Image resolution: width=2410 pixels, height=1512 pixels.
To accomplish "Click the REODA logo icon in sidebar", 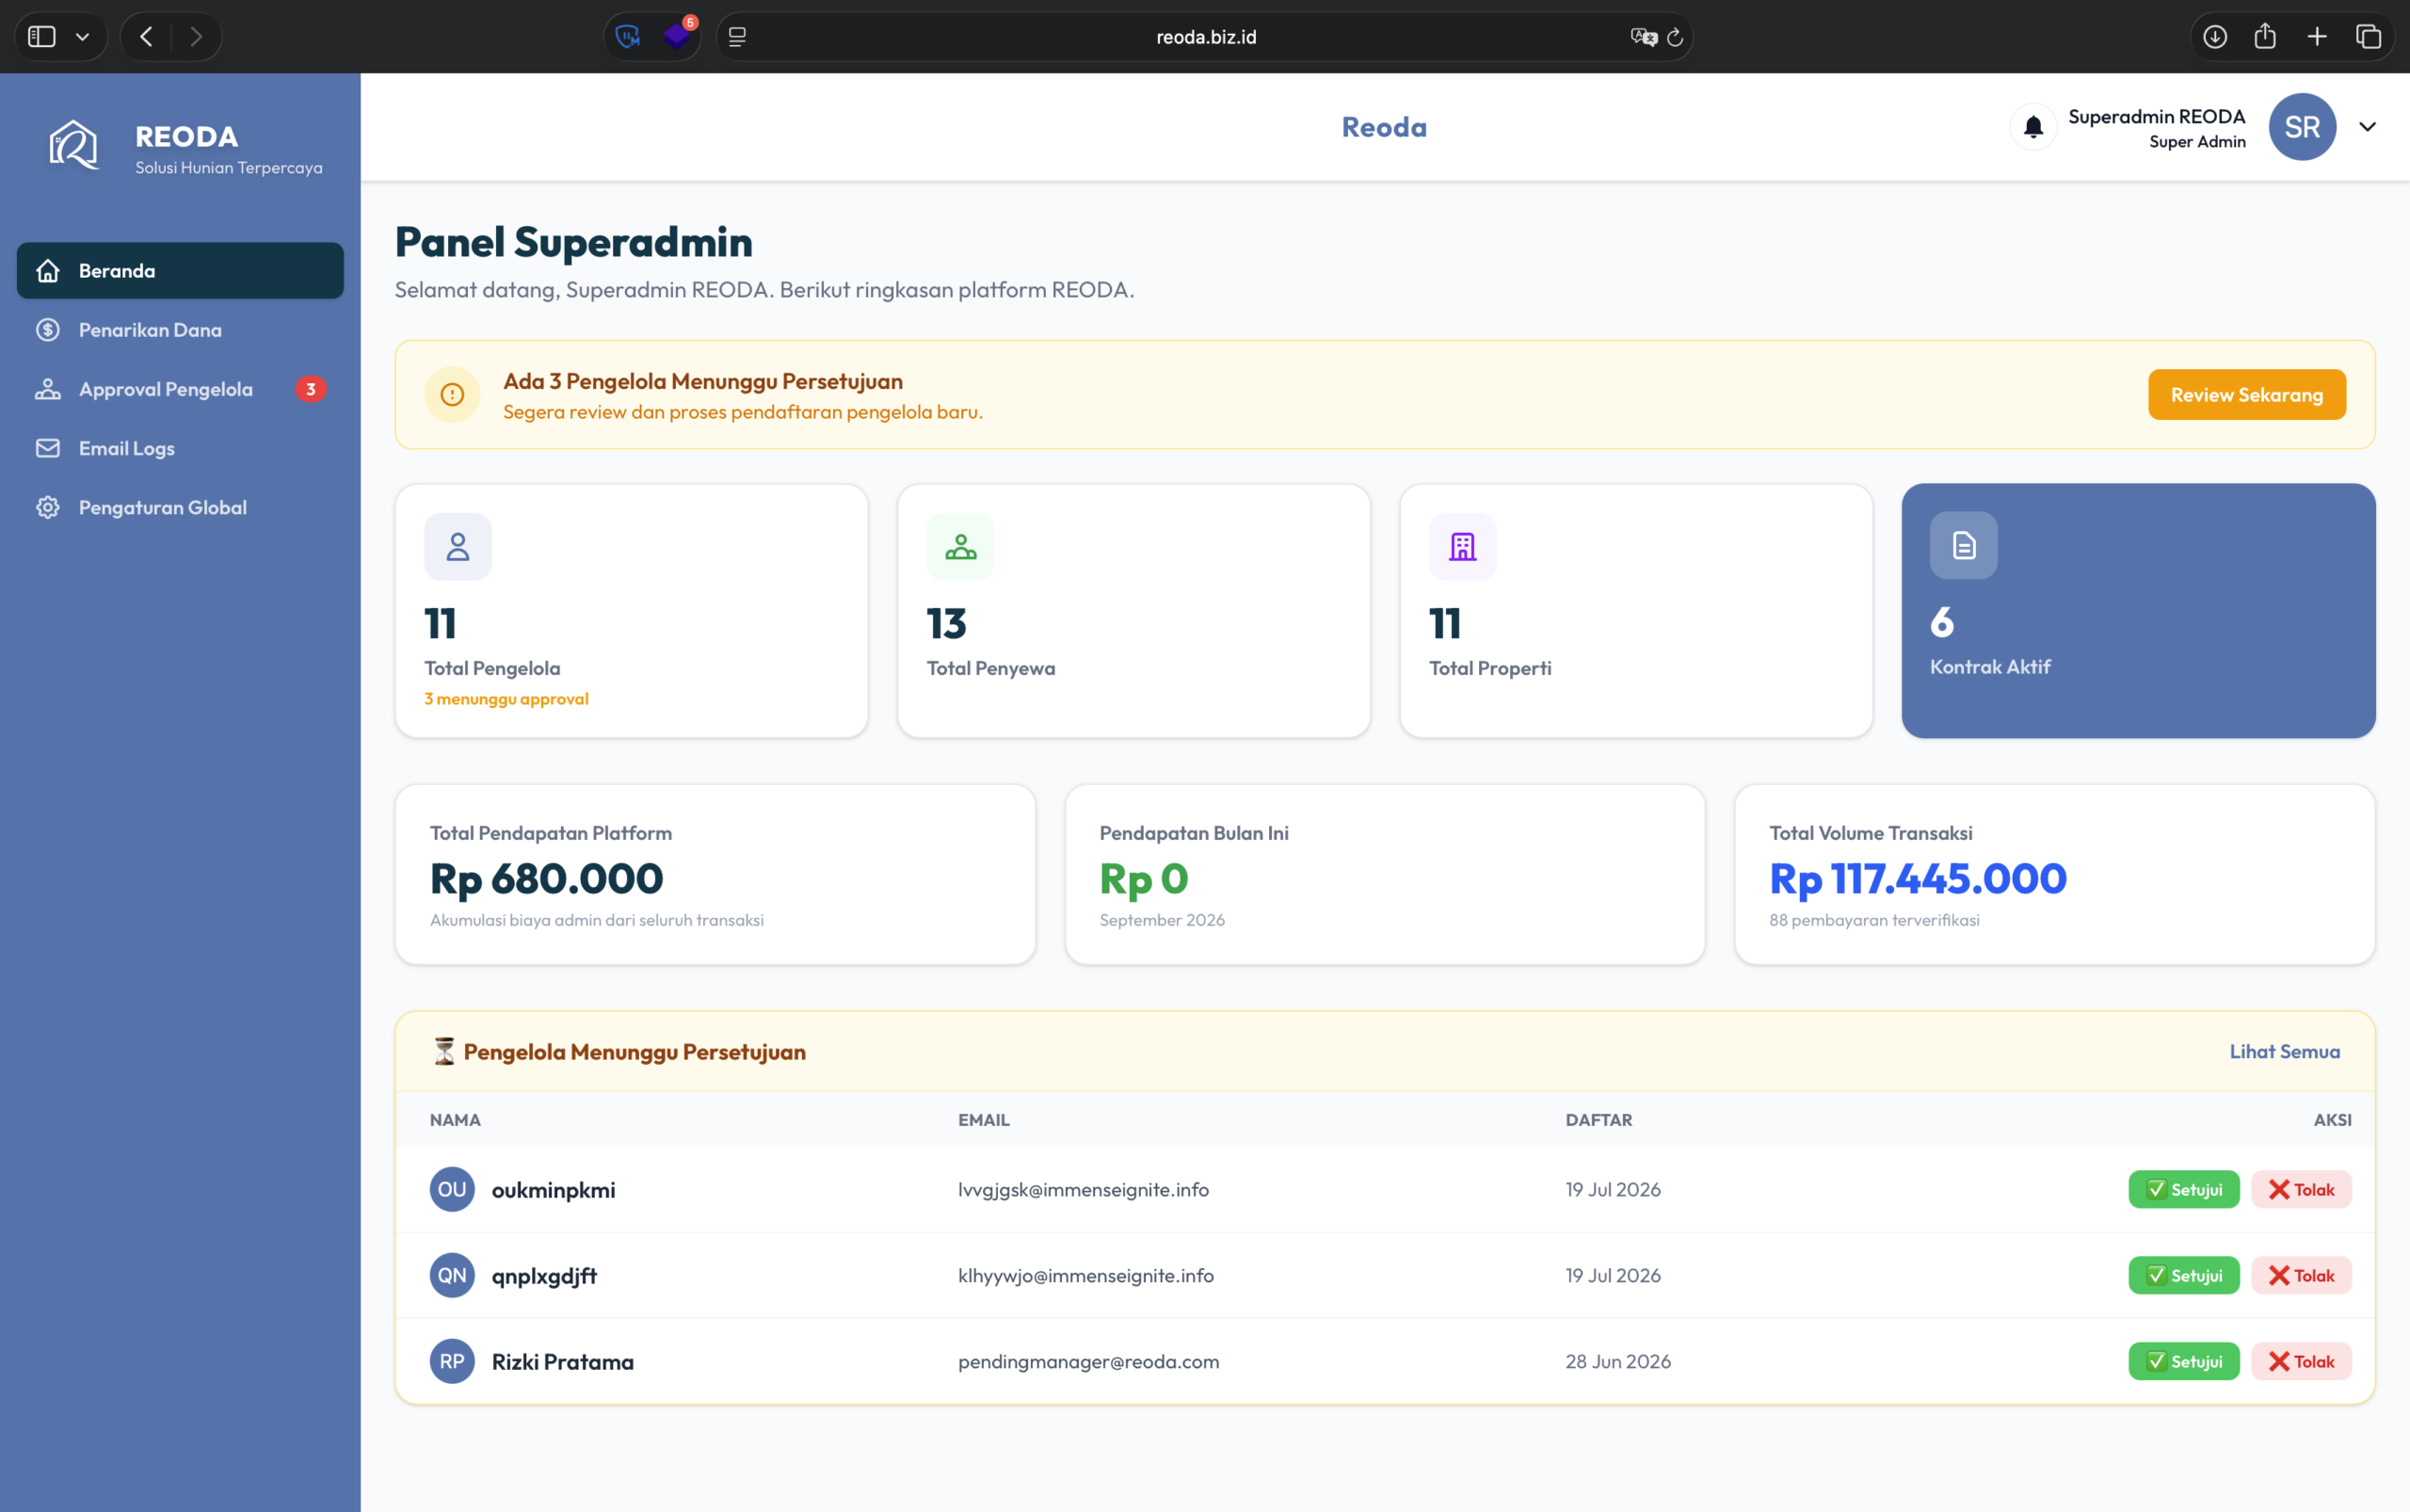I will coord(74,146).
